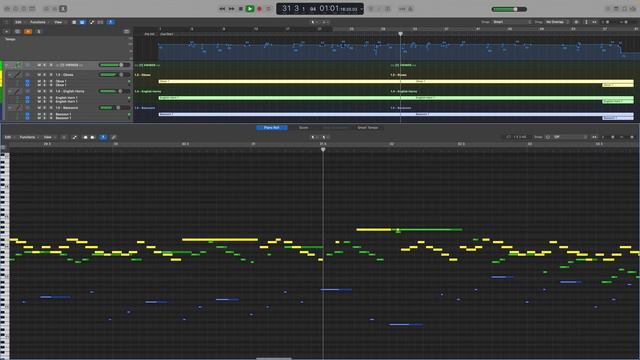
Task: Toggle the Mixer button in control bar
Action: (54, 9)
